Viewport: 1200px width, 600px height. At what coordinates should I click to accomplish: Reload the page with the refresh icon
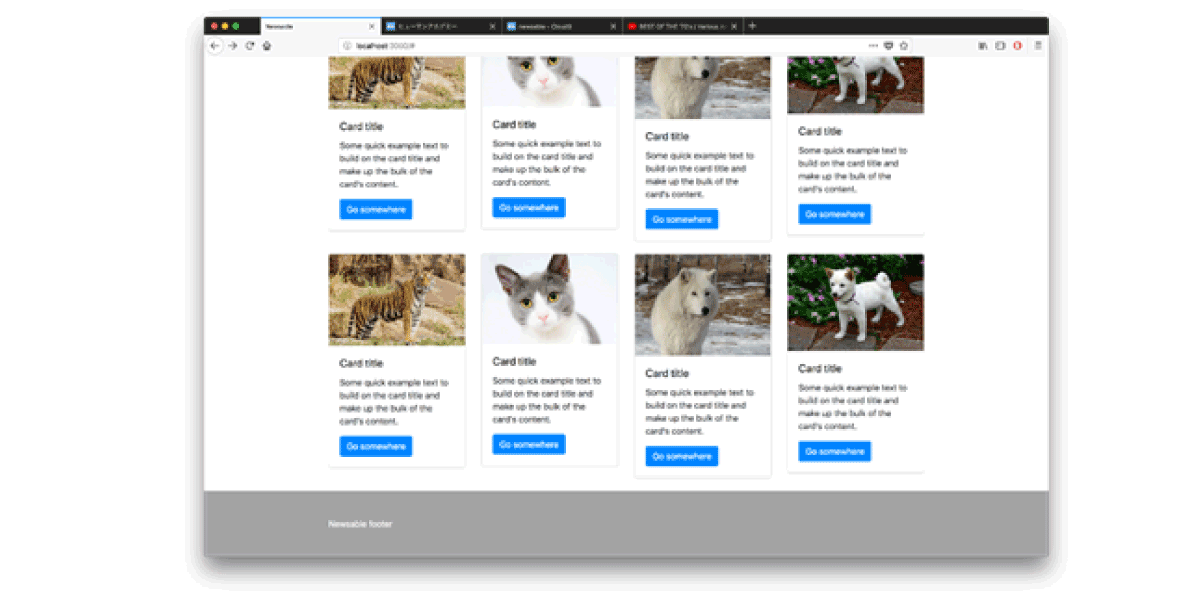coord(250,46)
